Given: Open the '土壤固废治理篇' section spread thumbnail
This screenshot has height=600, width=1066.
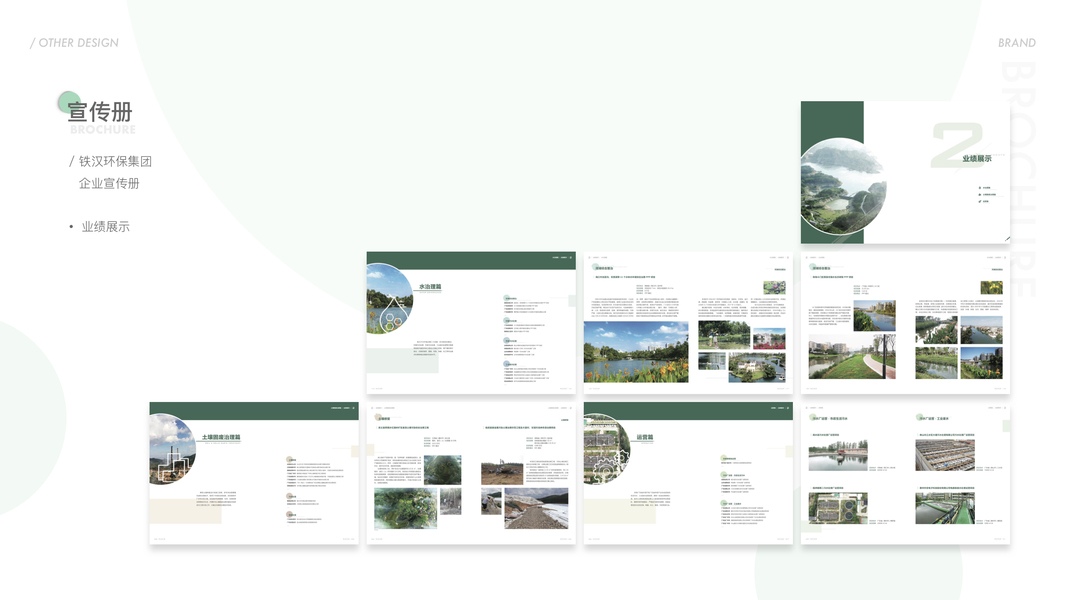Looking at the screenshot, I should [254, 473].
